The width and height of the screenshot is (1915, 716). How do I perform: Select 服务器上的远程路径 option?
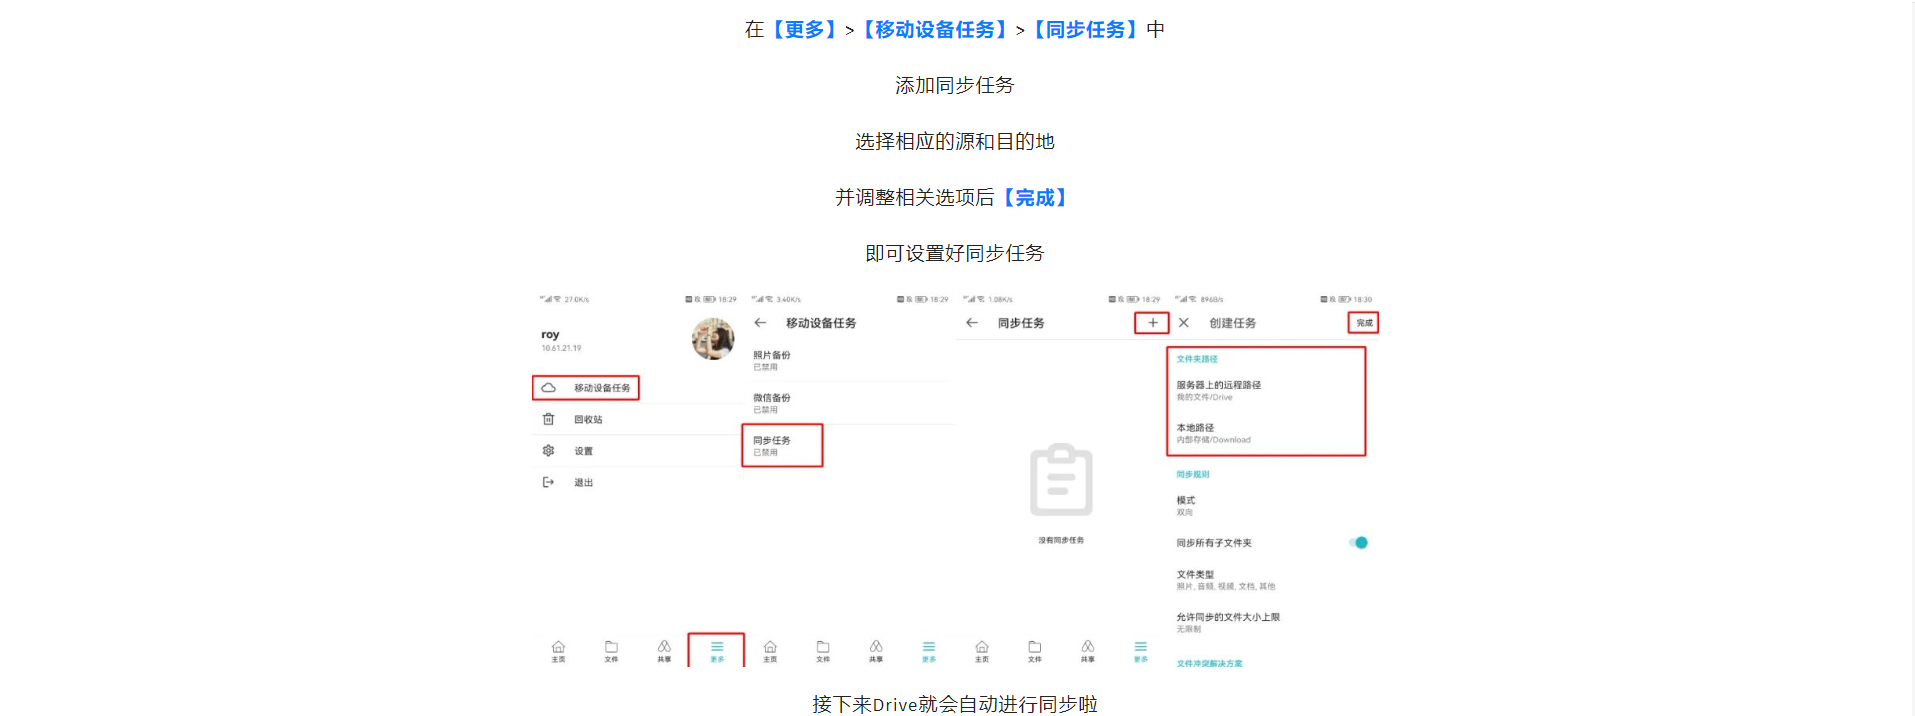(x=1219, y=390)
